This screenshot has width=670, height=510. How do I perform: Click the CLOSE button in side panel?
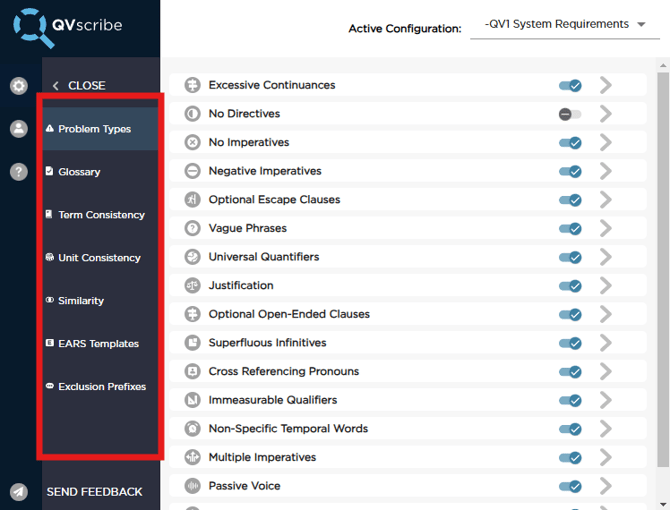(x=79, y=86)
